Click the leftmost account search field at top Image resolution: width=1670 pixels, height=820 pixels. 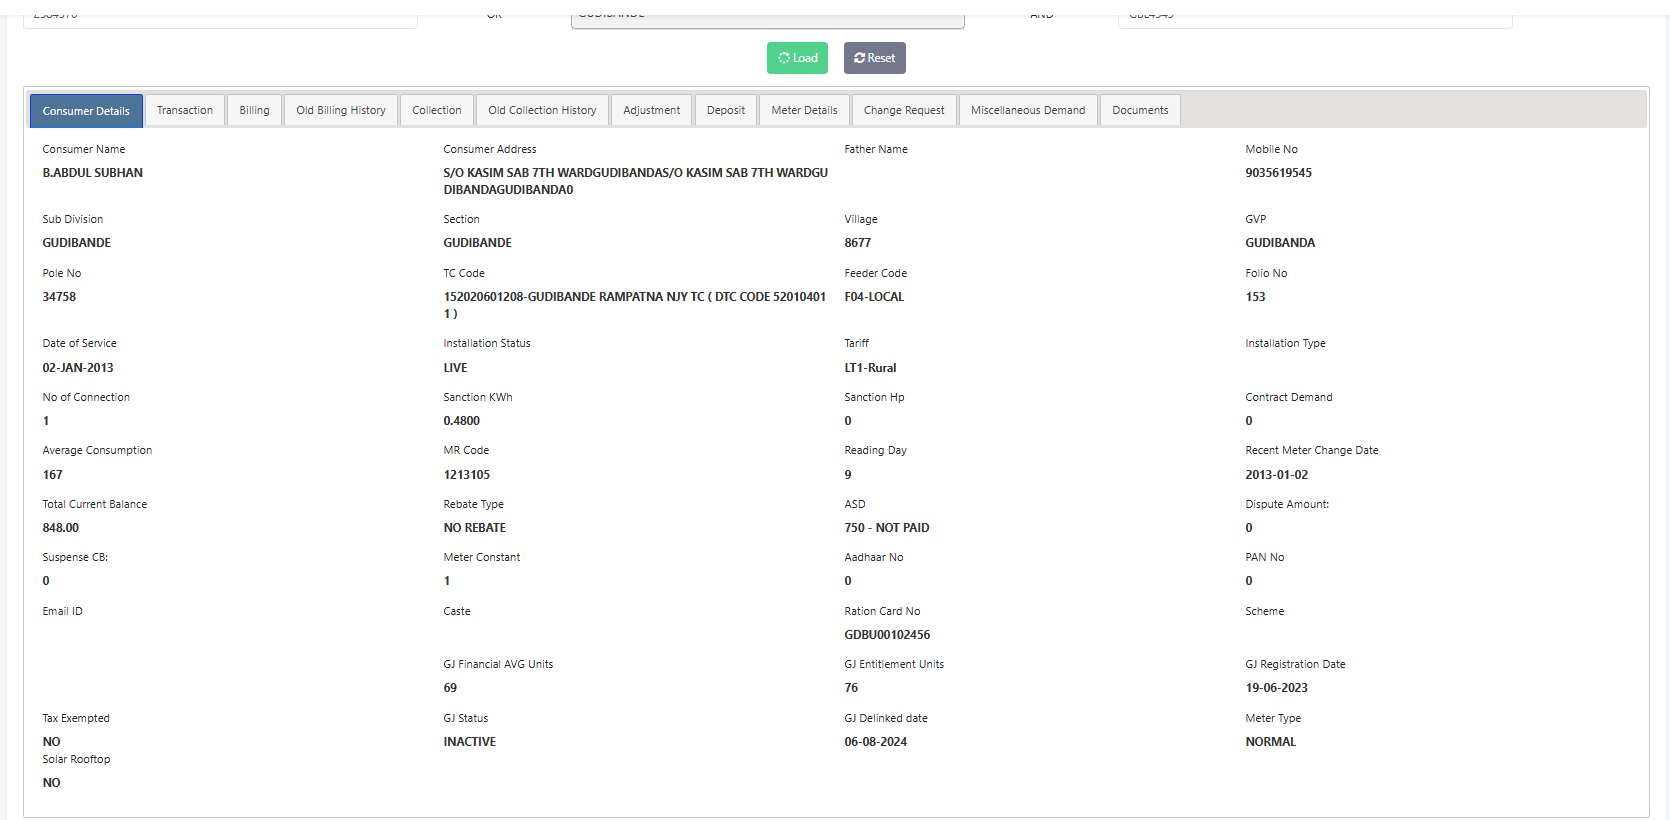tap(220, 19)
